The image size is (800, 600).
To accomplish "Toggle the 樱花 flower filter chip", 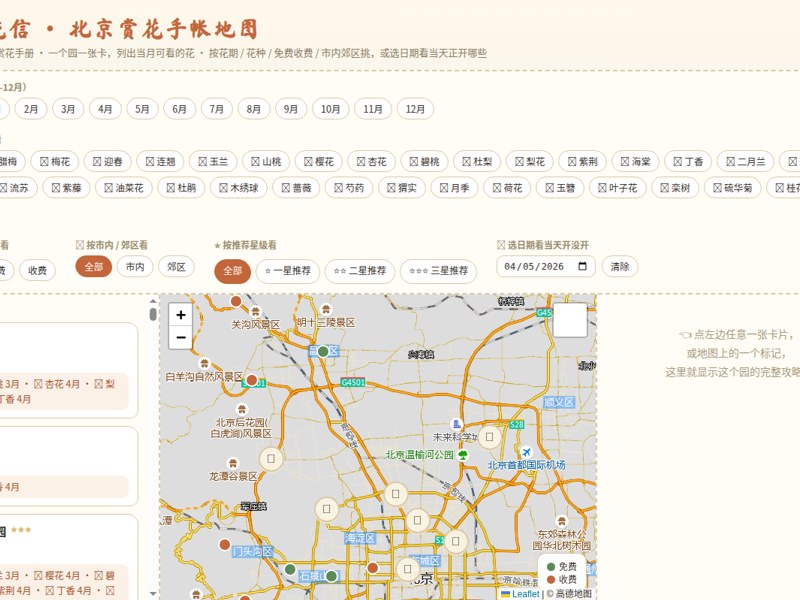I will pyautogui.click(x=318, y=162).
